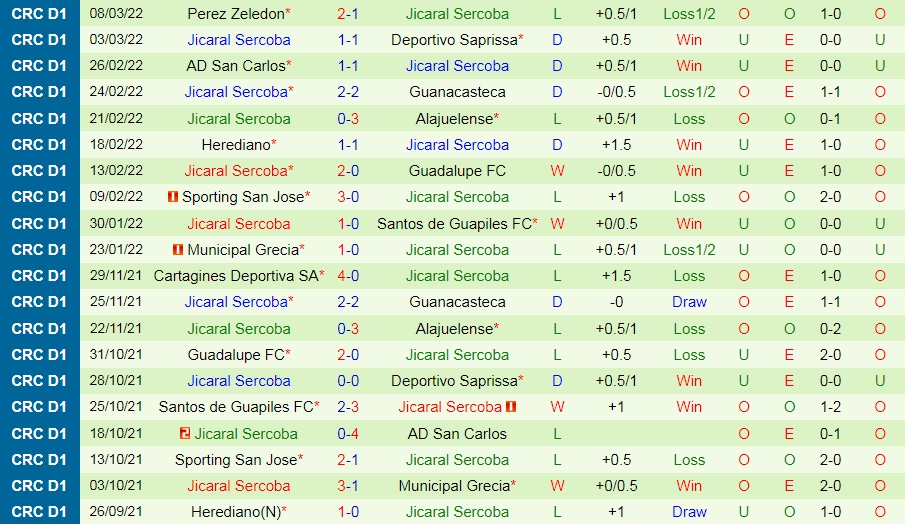905x524 pixels.
Task: Click the 3-0 Sporting San Jose score
Action: coord(348,197)
